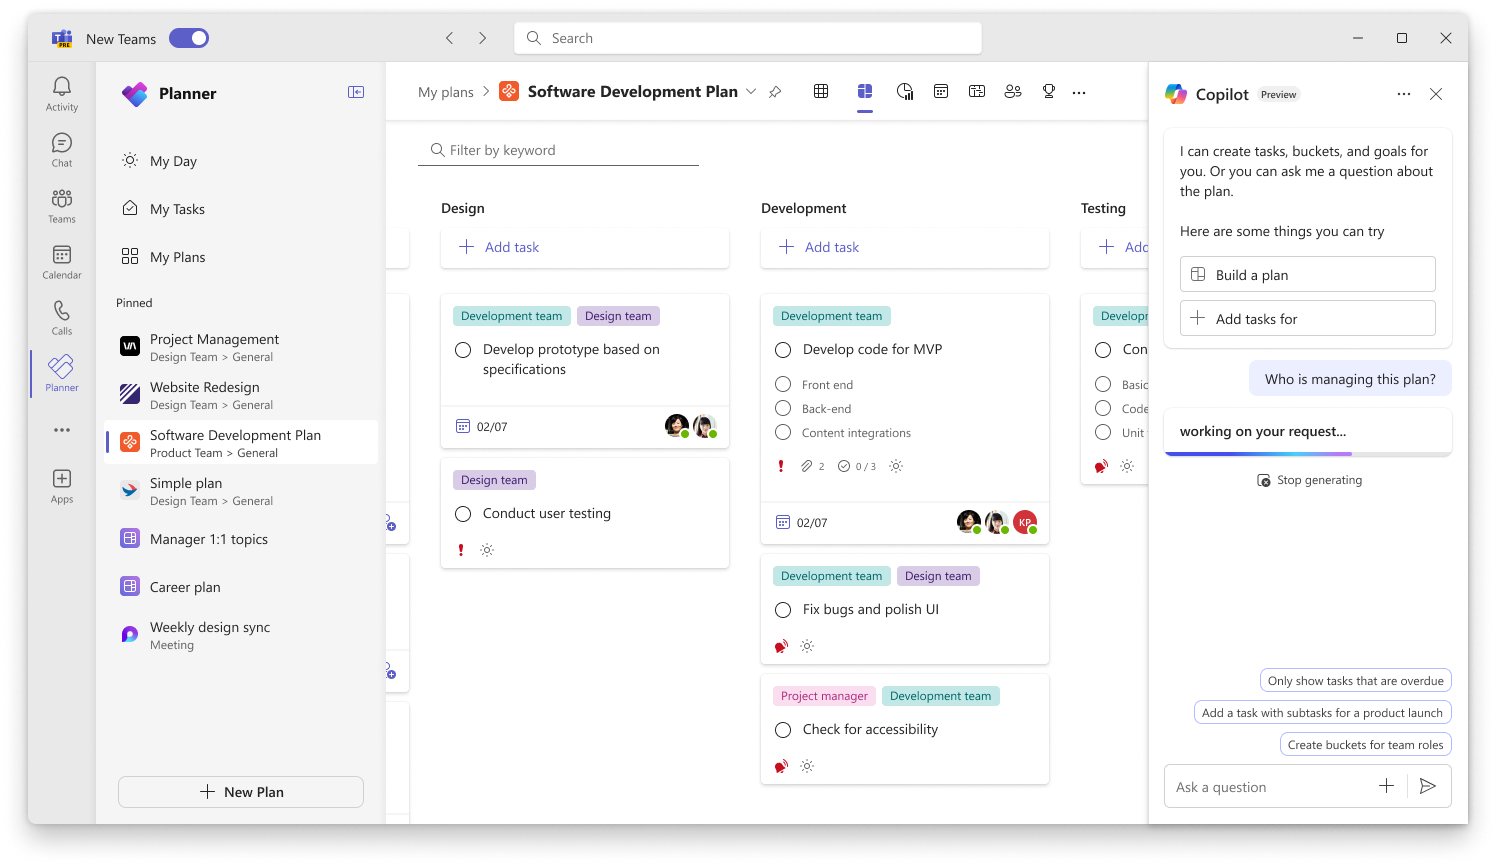Open the more options menu next to Goals
The width and height of the screenshot is (1496, 866).
pos(1079,91)
